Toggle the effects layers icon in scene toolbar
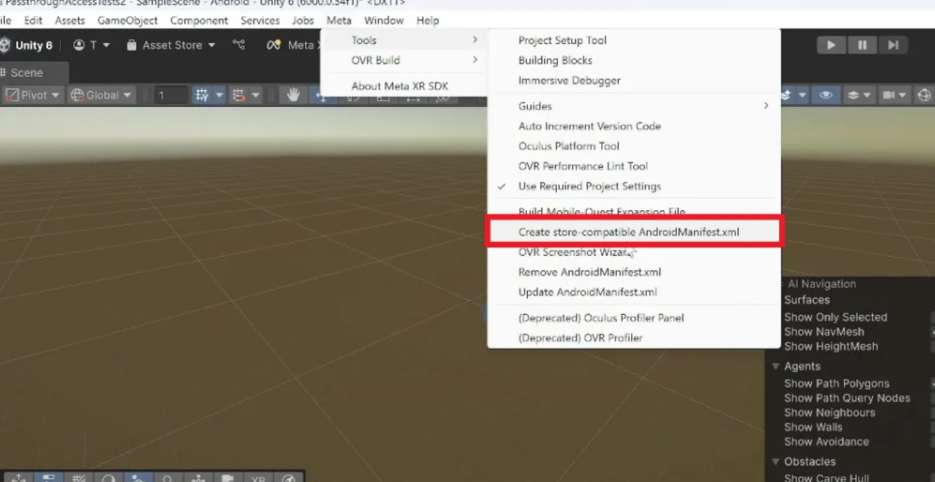This screenshot has height=482, width=935. pyautogui.click(x=788, y=95)
